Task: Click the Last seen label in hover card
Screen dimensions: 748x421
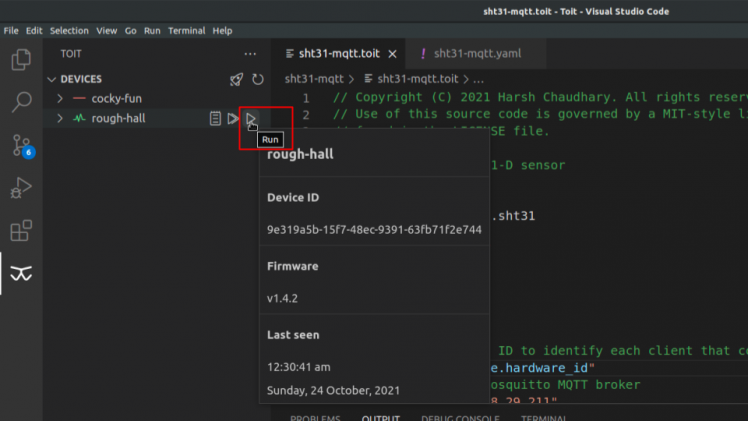Action: click(x=293, y=335)
